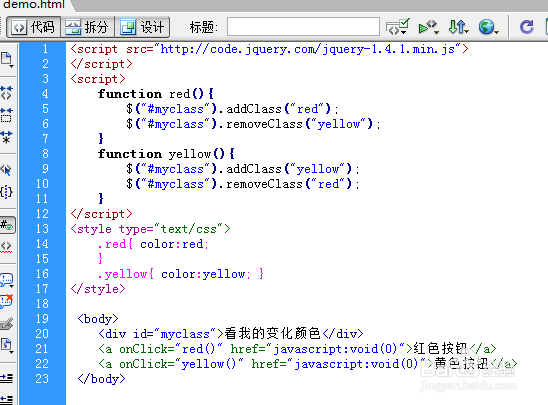Click line number 18 in the gutter

tap(42, 304)
